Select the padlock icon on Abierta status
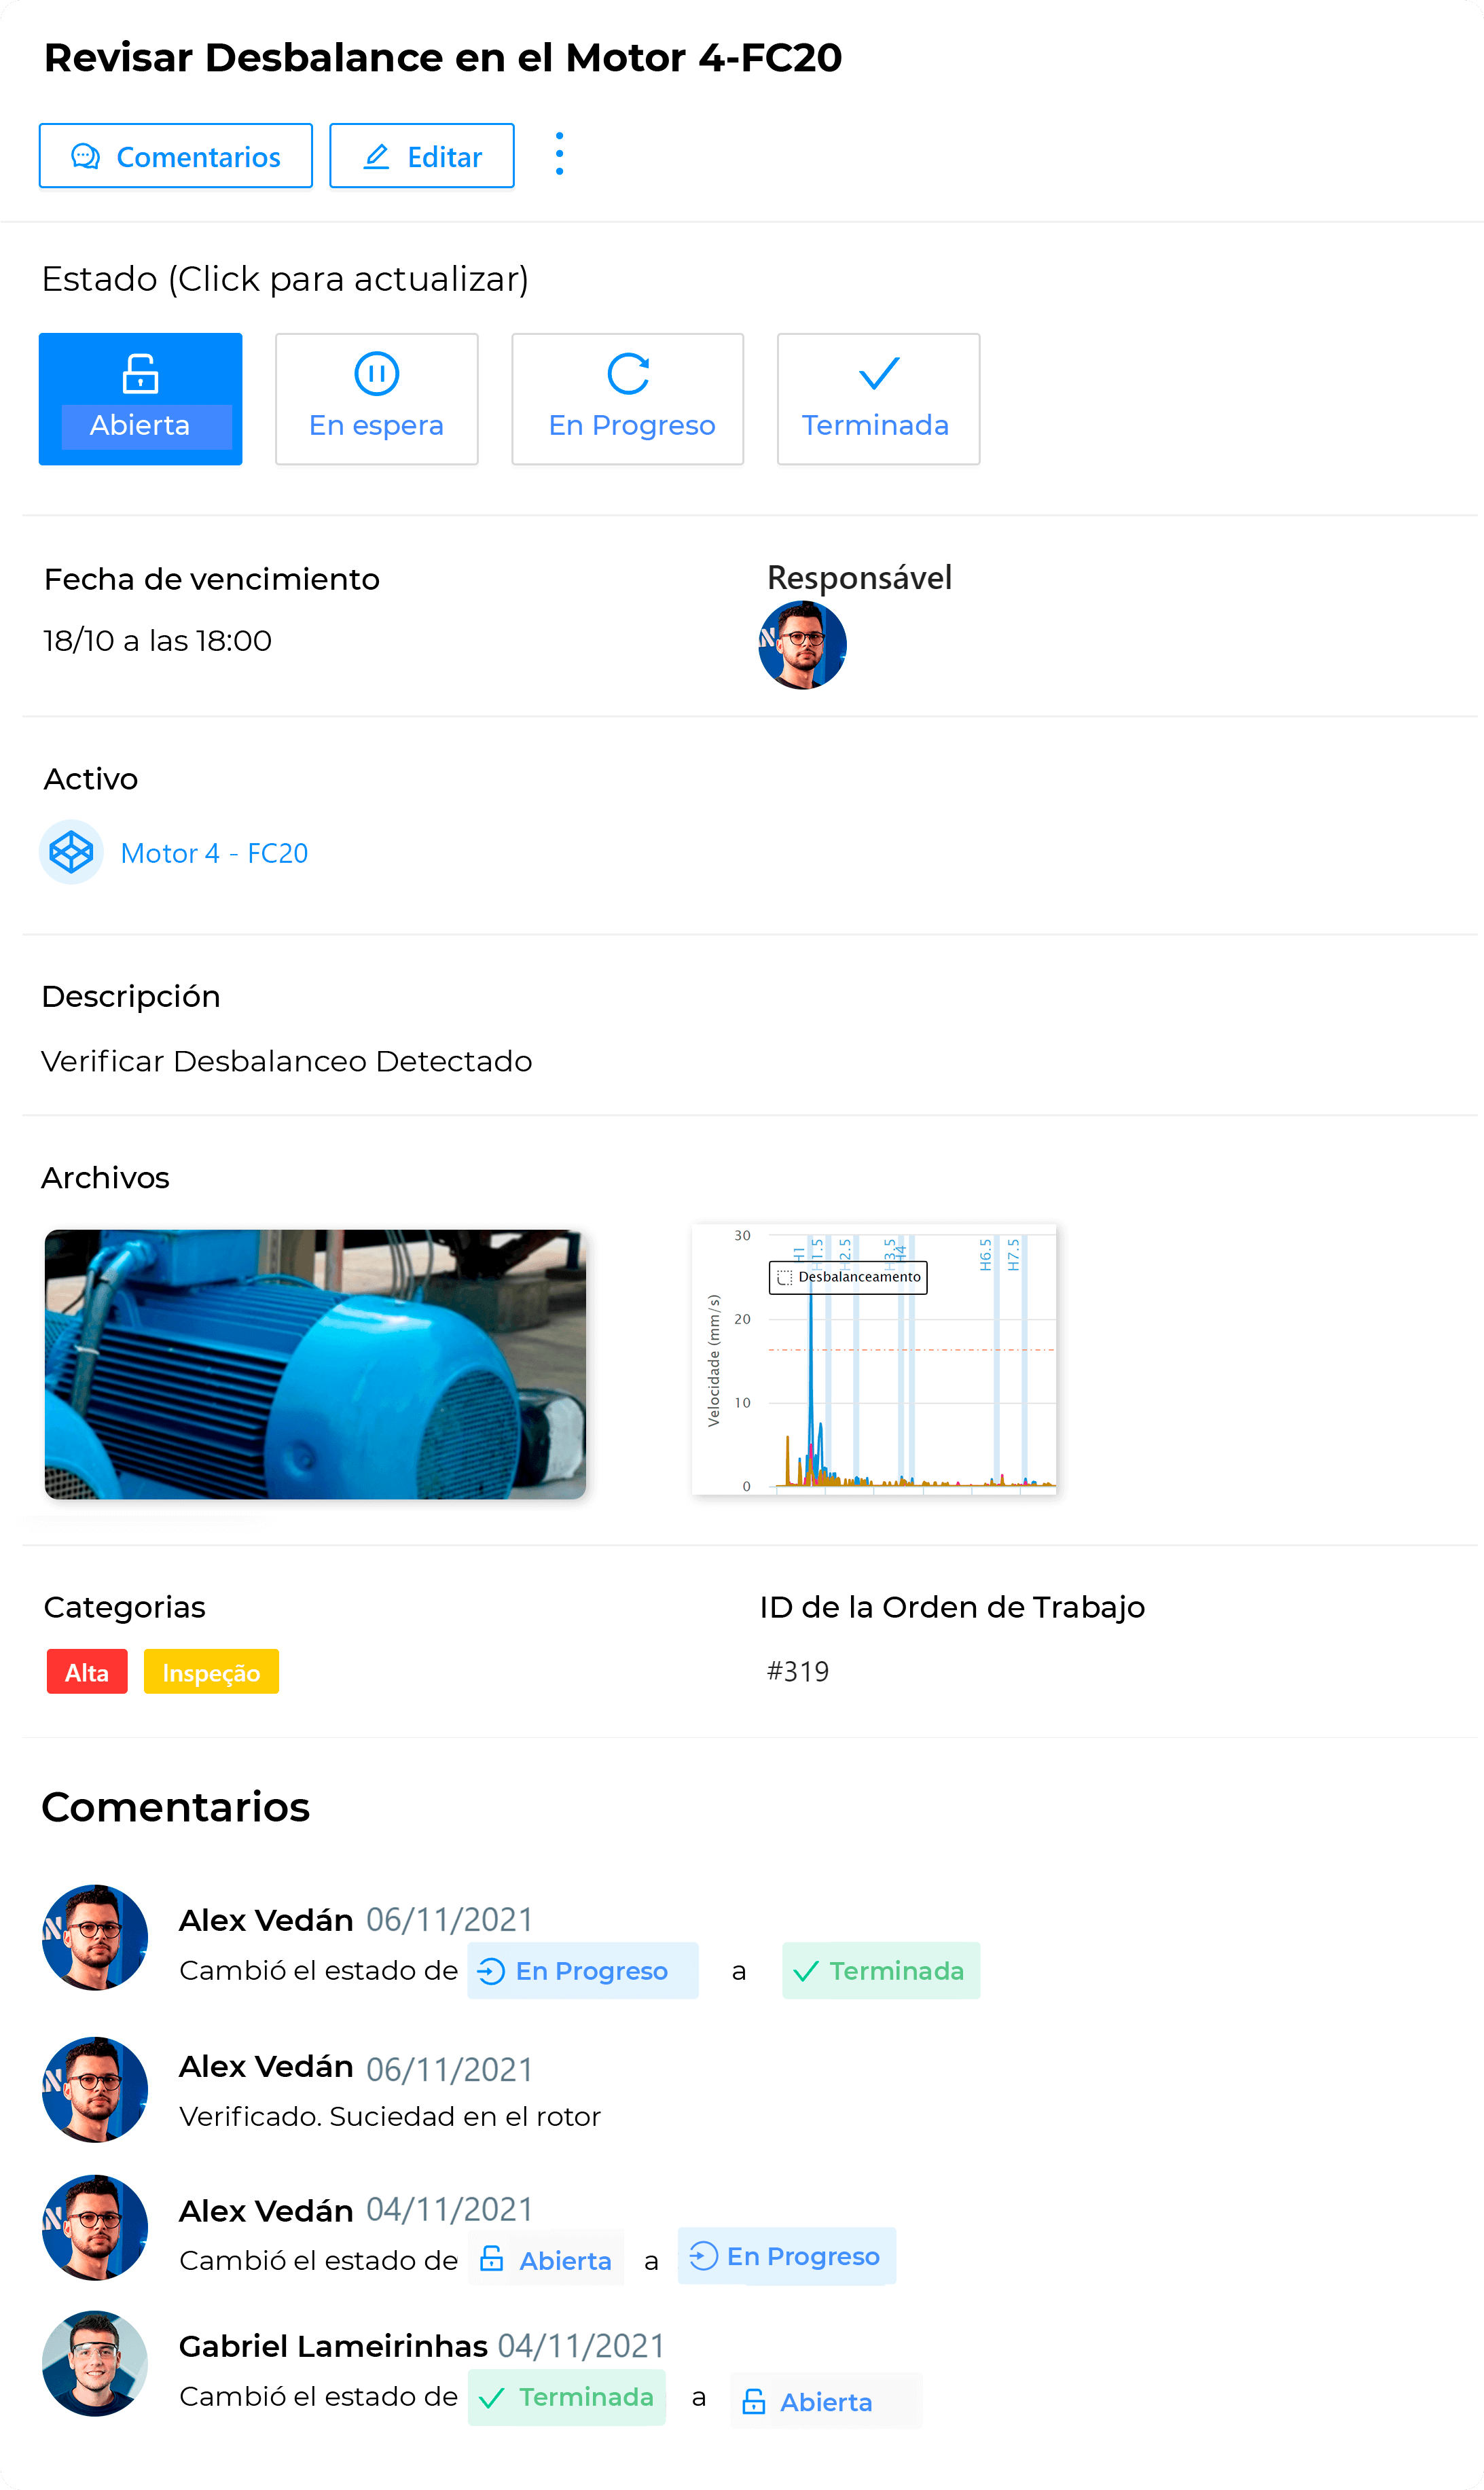 pos(139,375)
